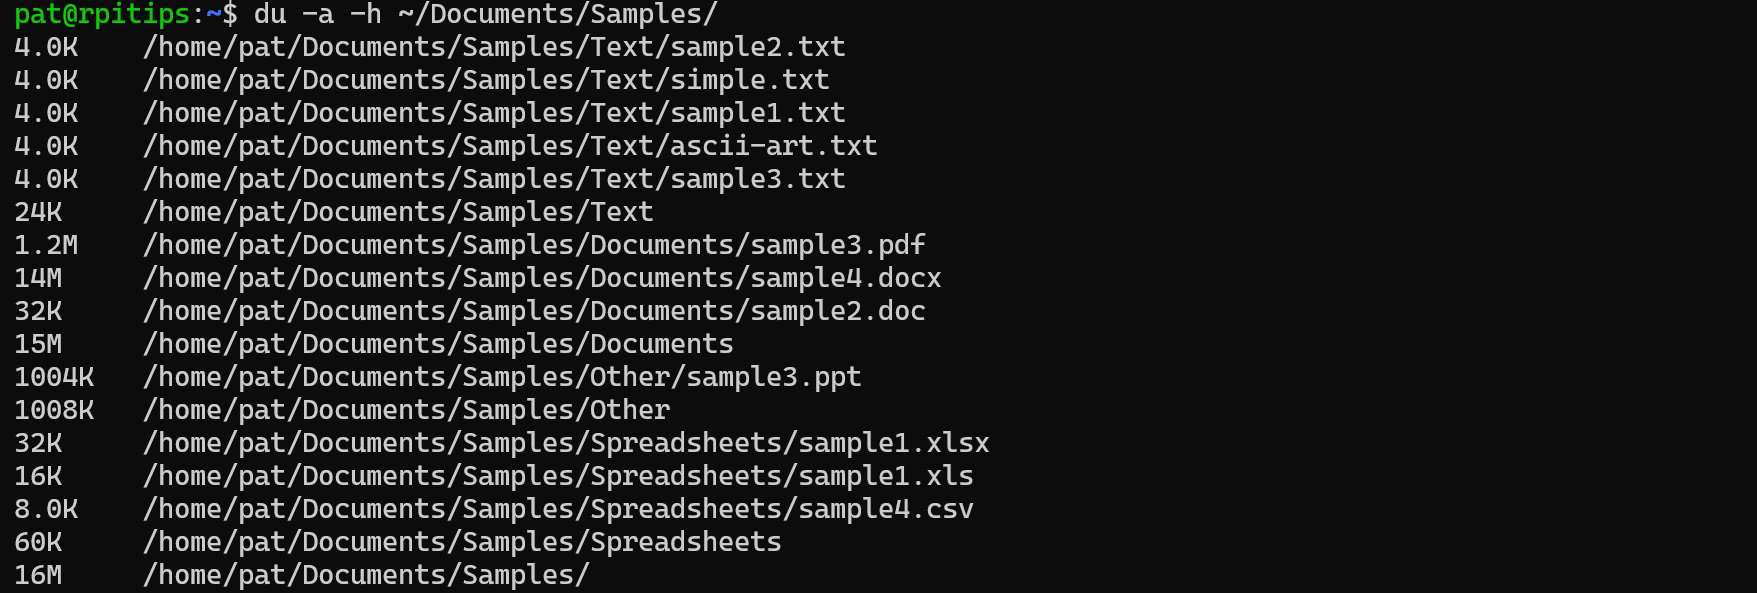Click the ascii-art.txt file path line

pyautogui.click(x=510, y=146)
